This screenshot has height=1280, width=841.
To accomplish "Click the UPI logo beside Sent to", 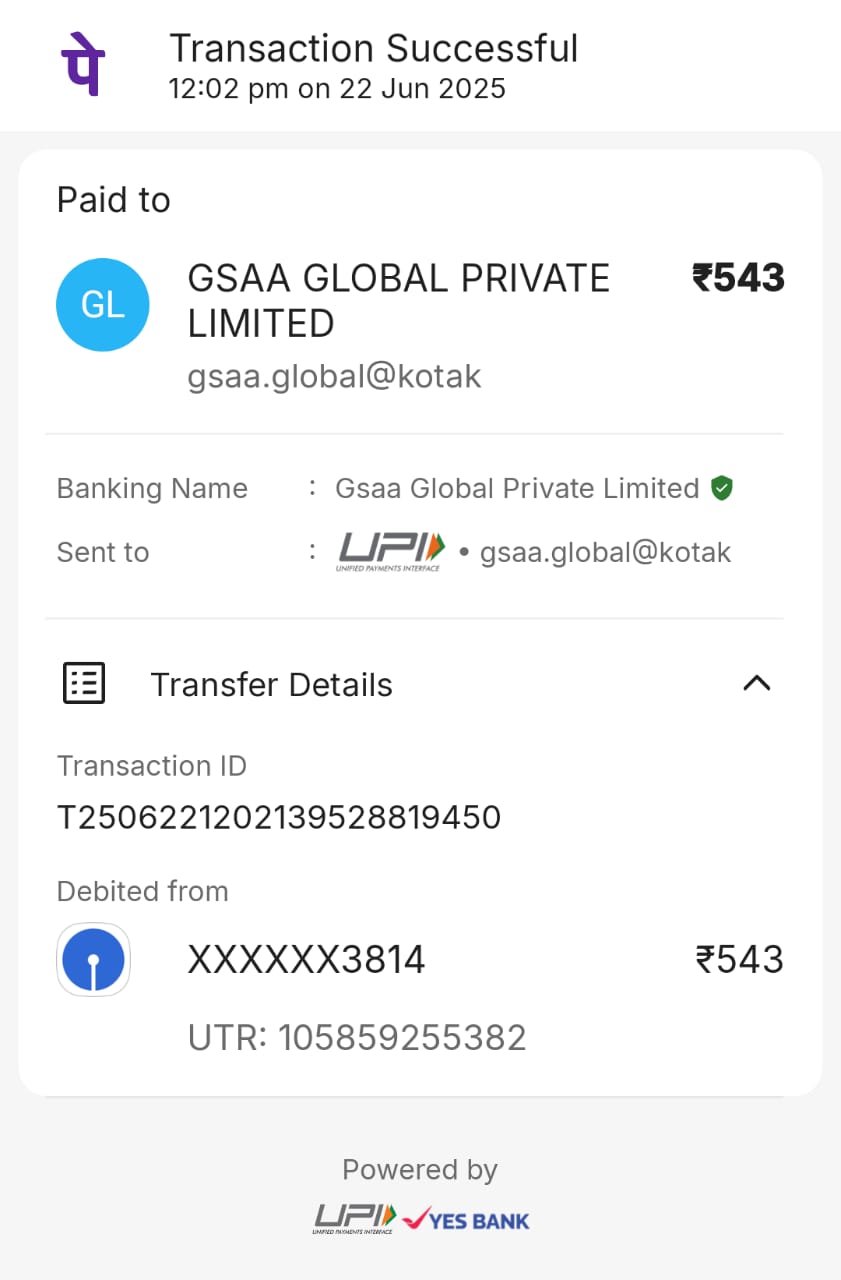I will tap(391, 551).
